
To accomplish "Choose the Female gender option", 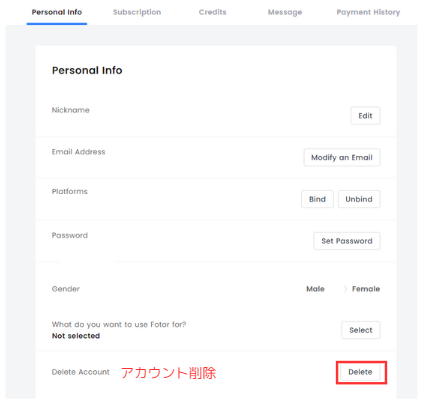I will [366, 289].
